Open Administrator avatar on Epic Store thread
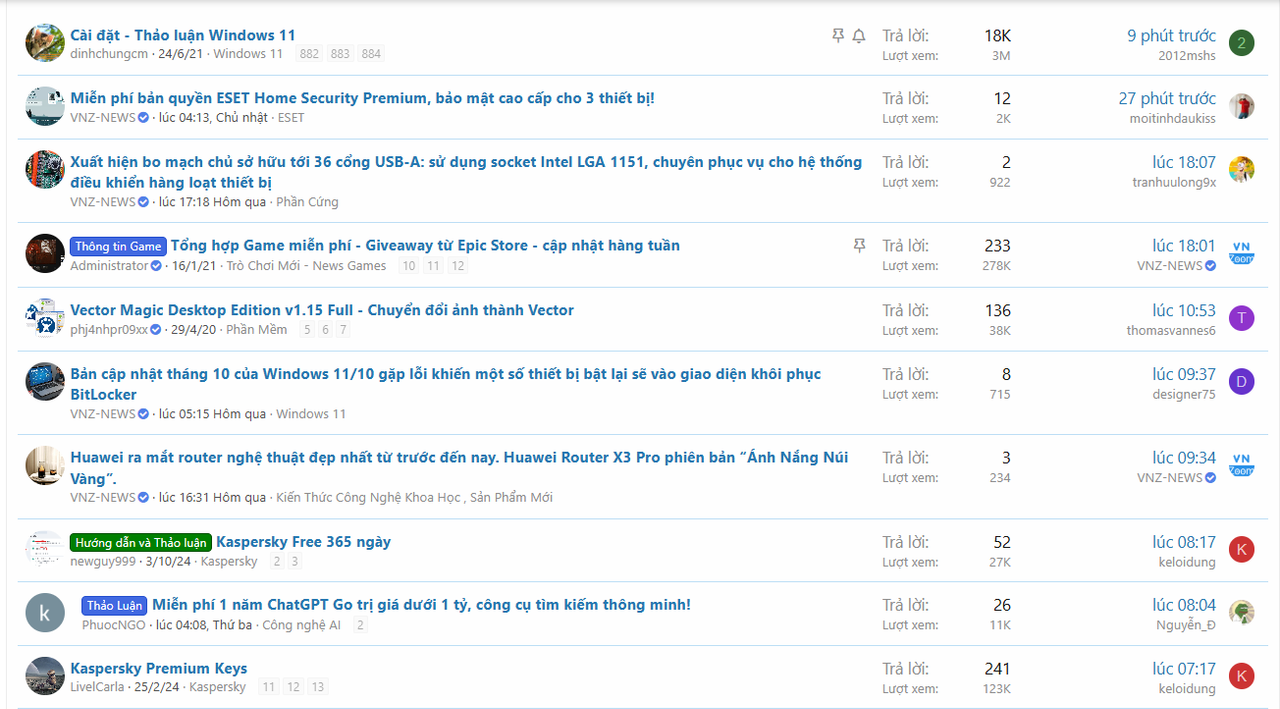This screenshot has width=1280, height=709. pyautogui.click(x=45, y=253)
